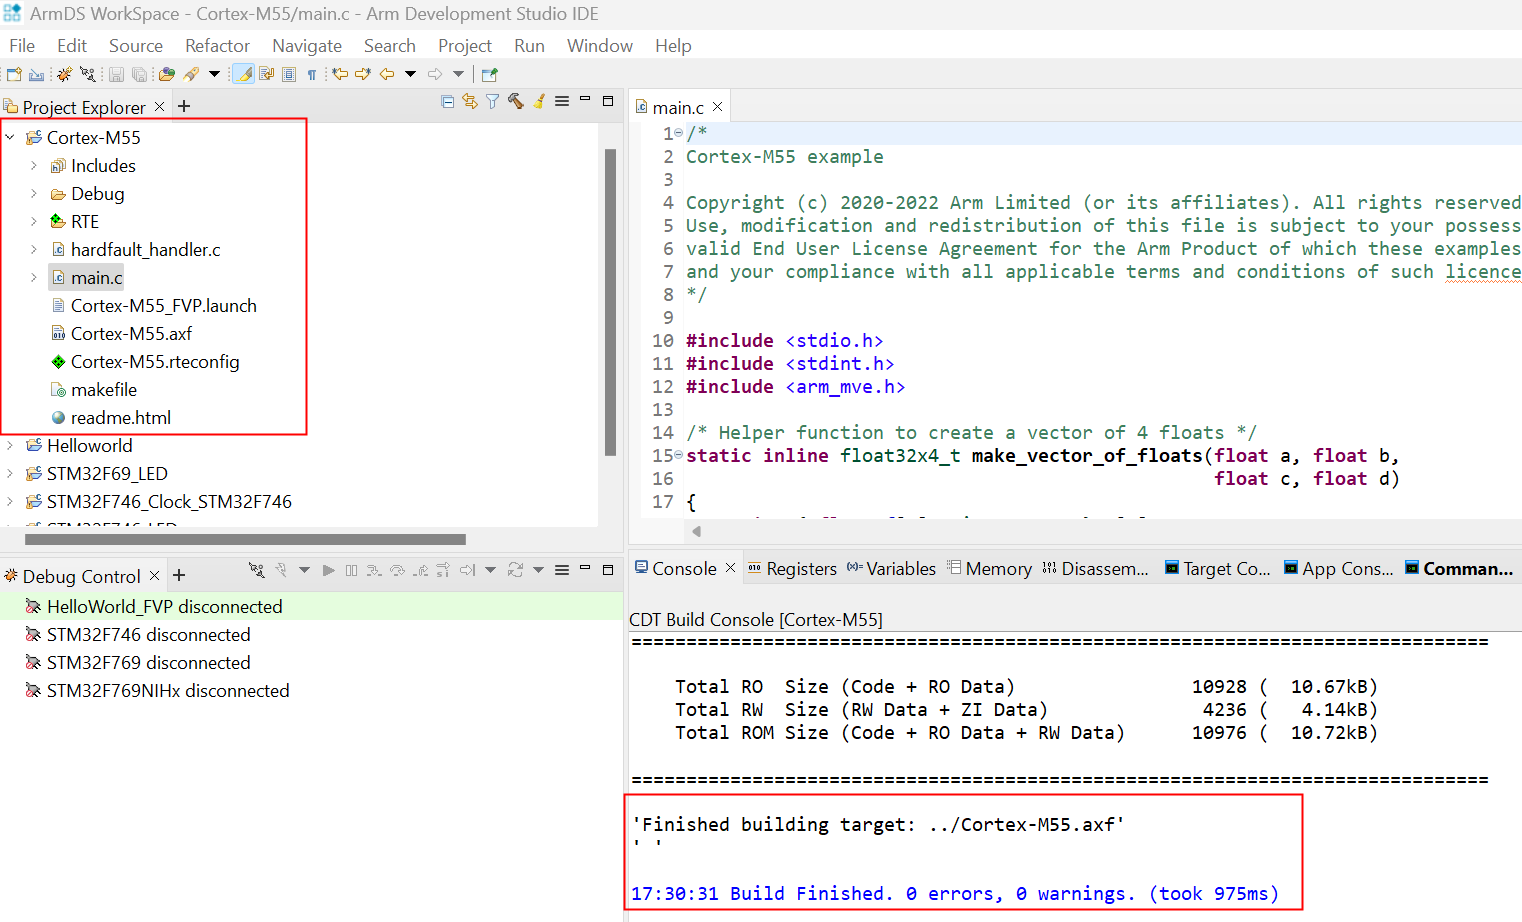The width and height of the screenshot is (1522, 922).
Task: Collapse all projects in Project Explorer
Action: coord(447,101)
